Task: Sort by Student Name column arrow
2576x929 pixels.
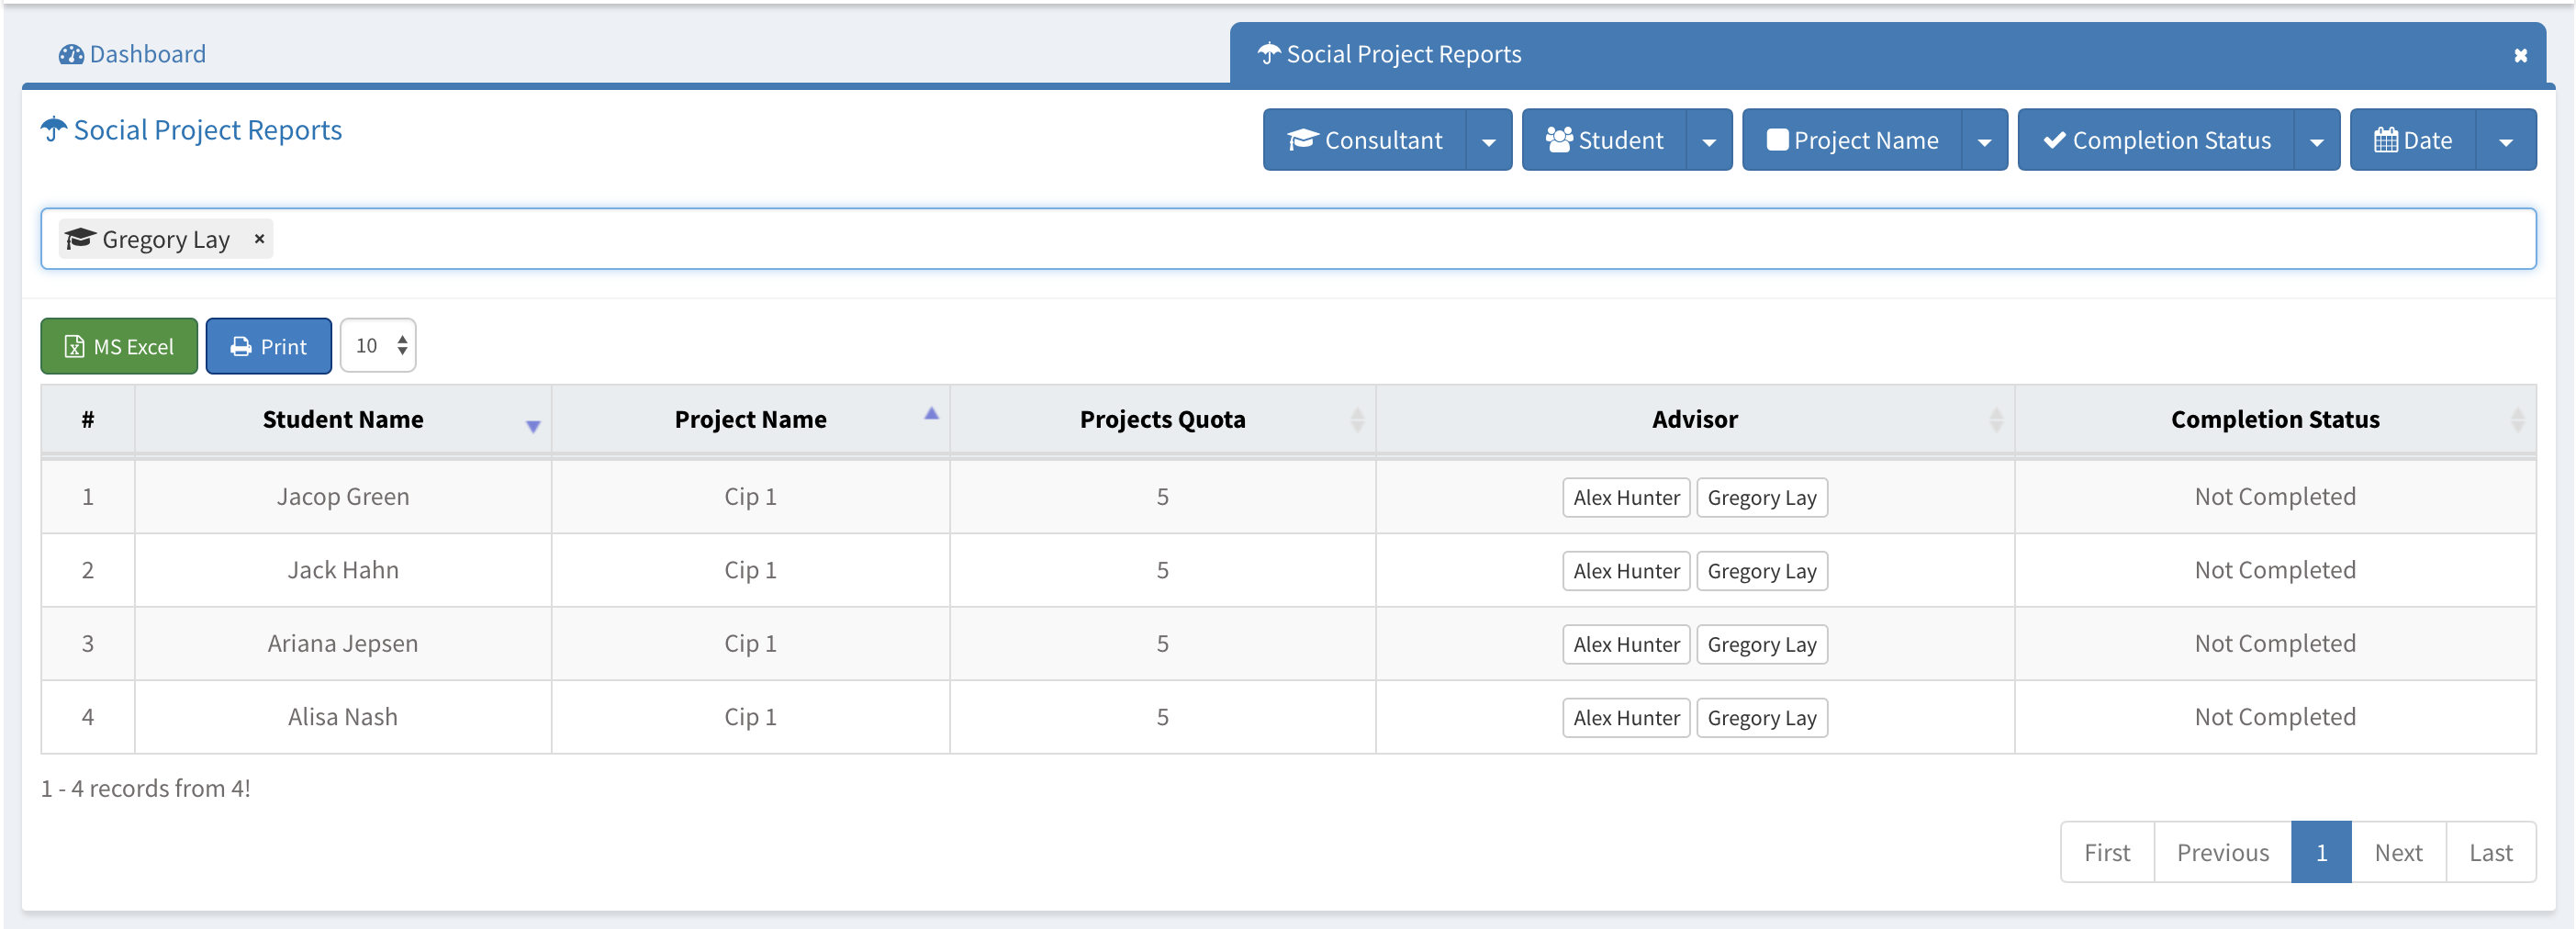Action: coord(533,426)
